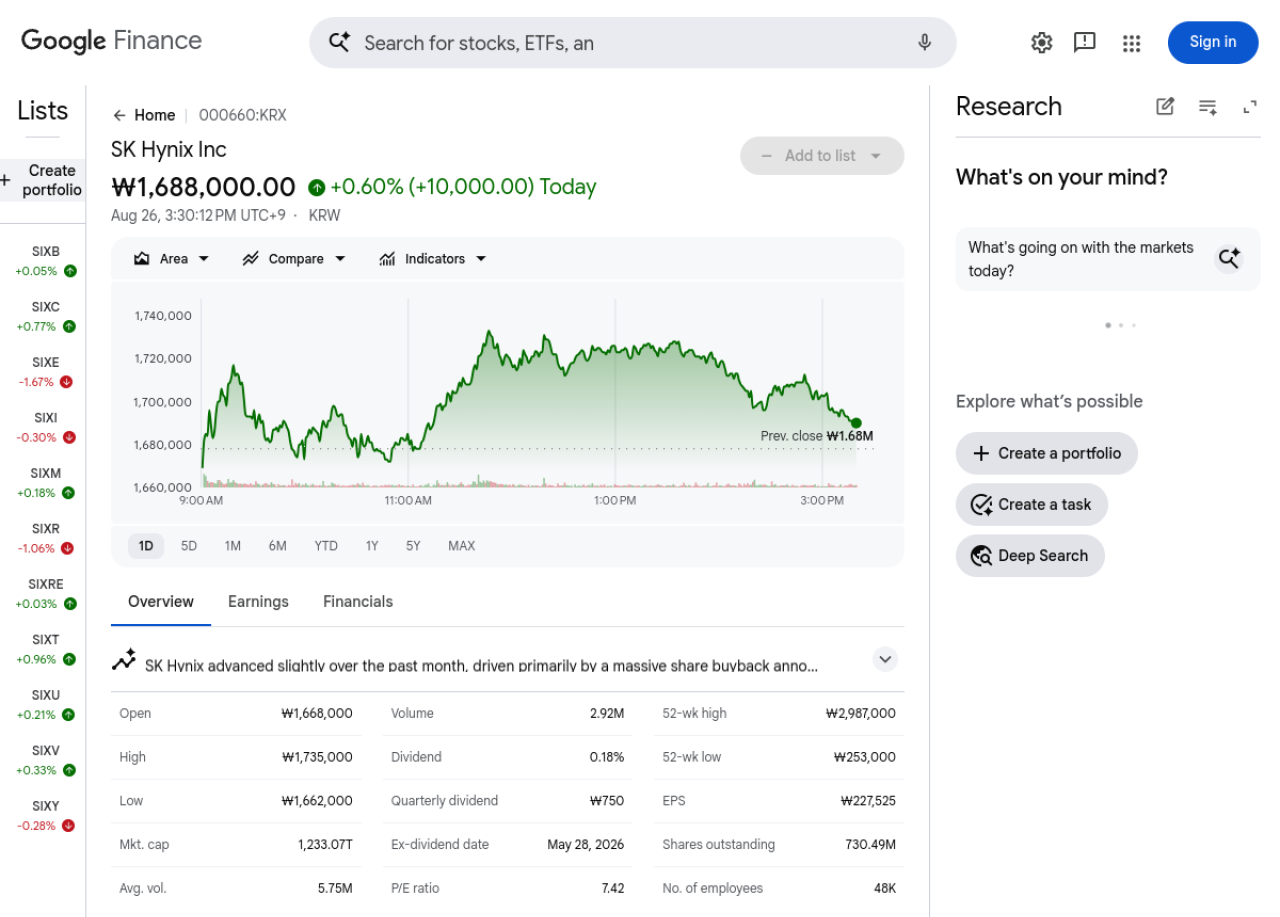Open the Compare dropdown

coord(294,259)
